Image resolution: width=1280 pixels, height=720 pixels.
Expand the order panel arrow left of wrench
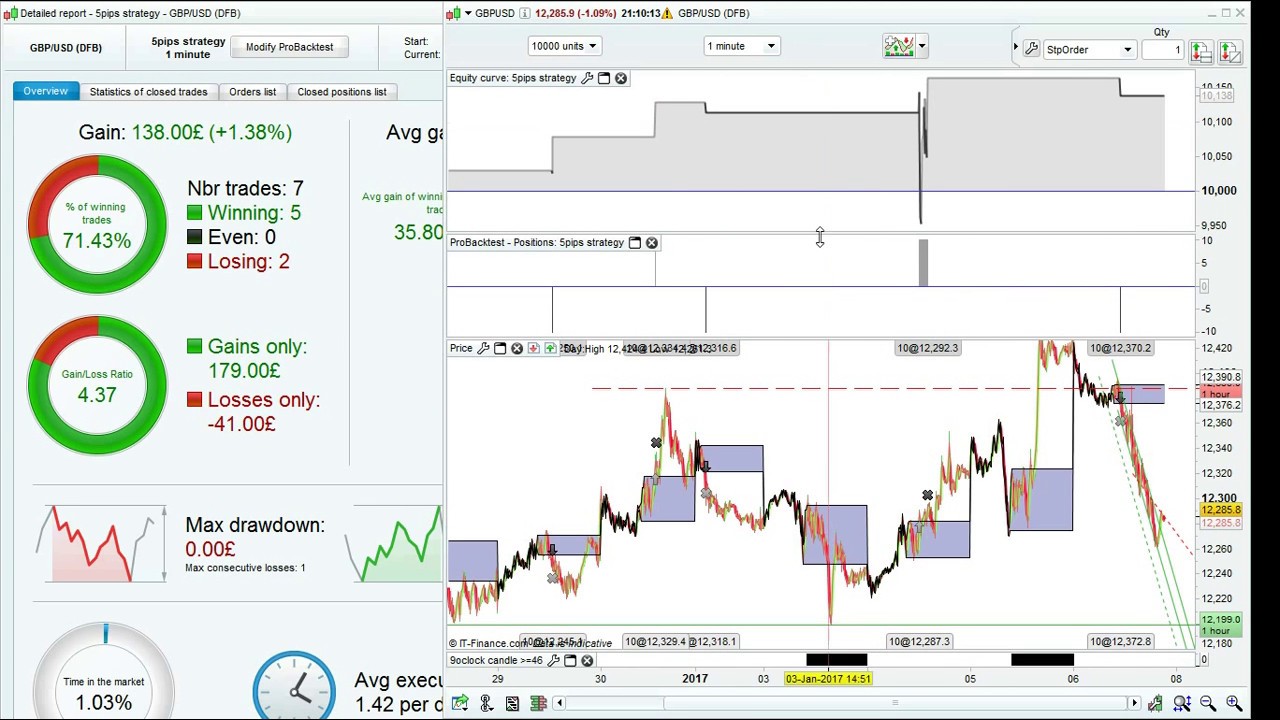coord(1016,48)
